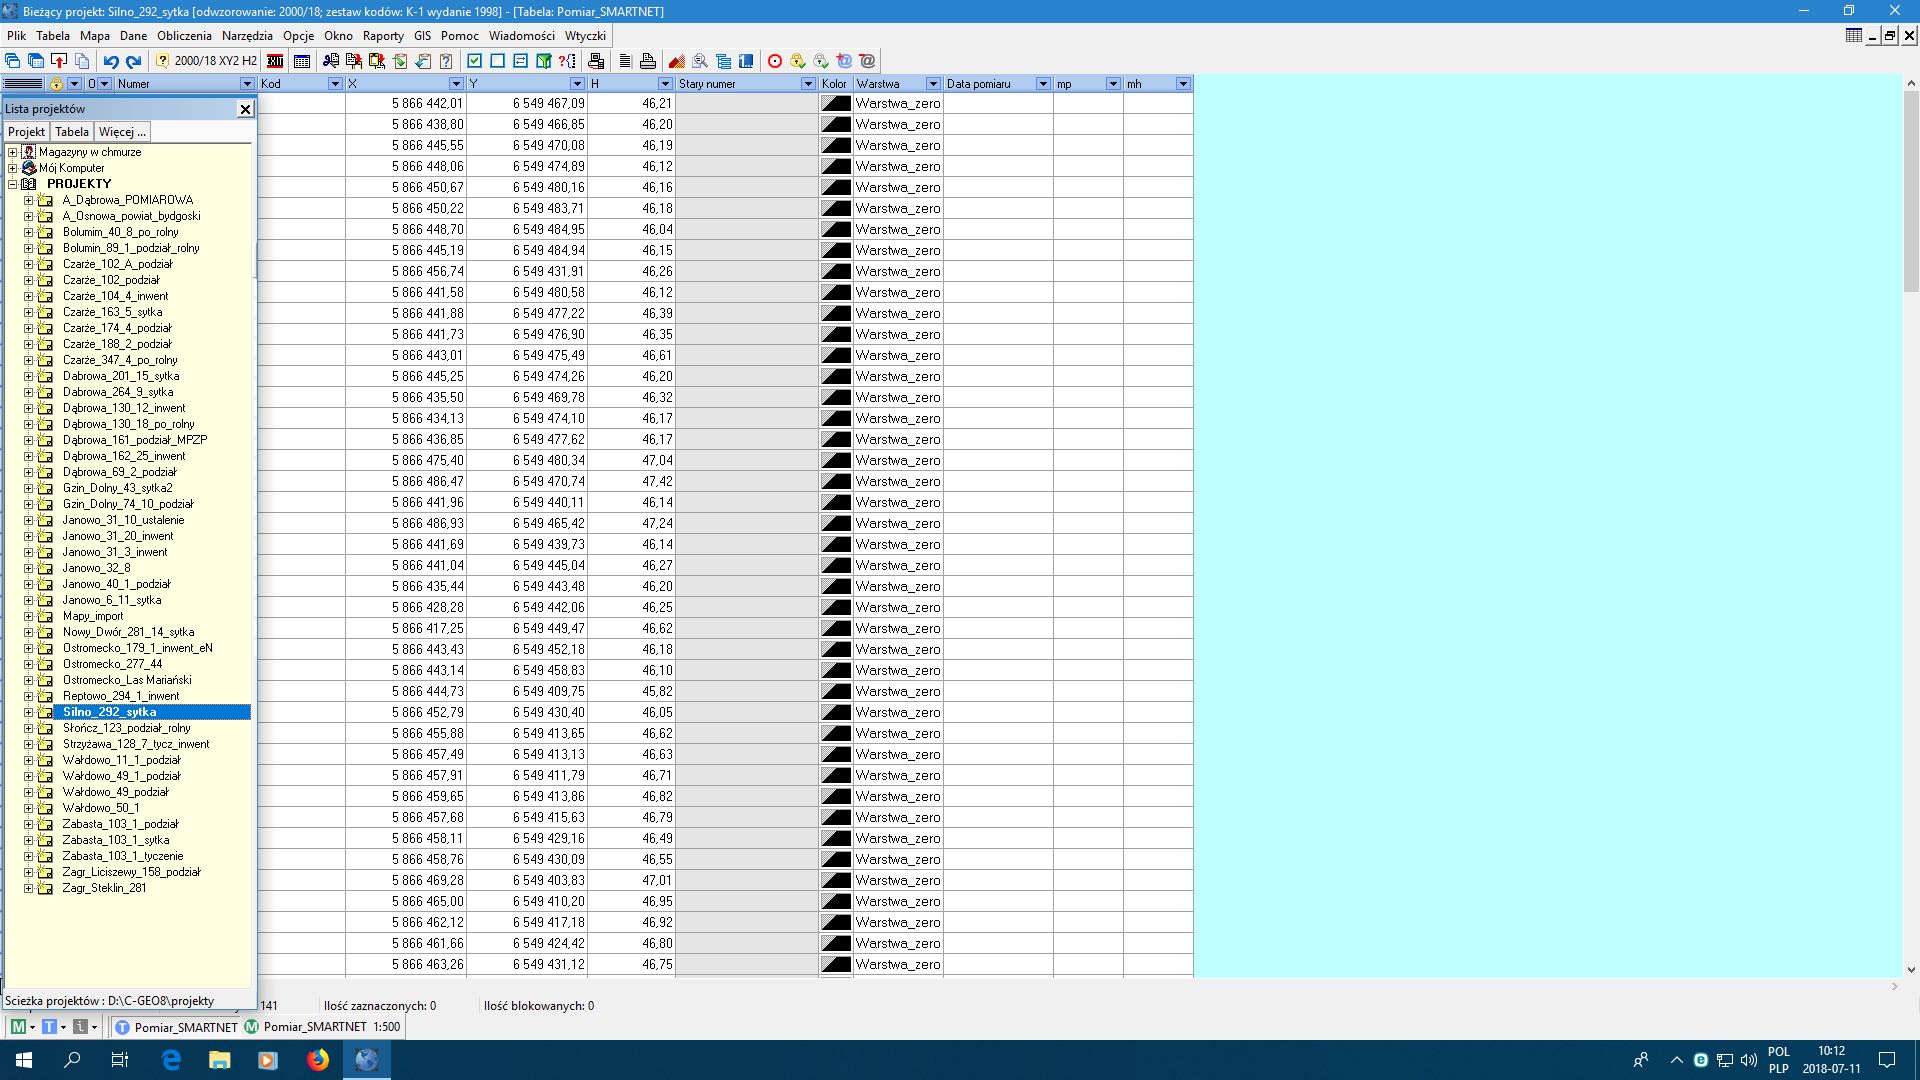Click the Więcej ... tab
The height and width of the screenshot is (1080, 1920).
122,132
